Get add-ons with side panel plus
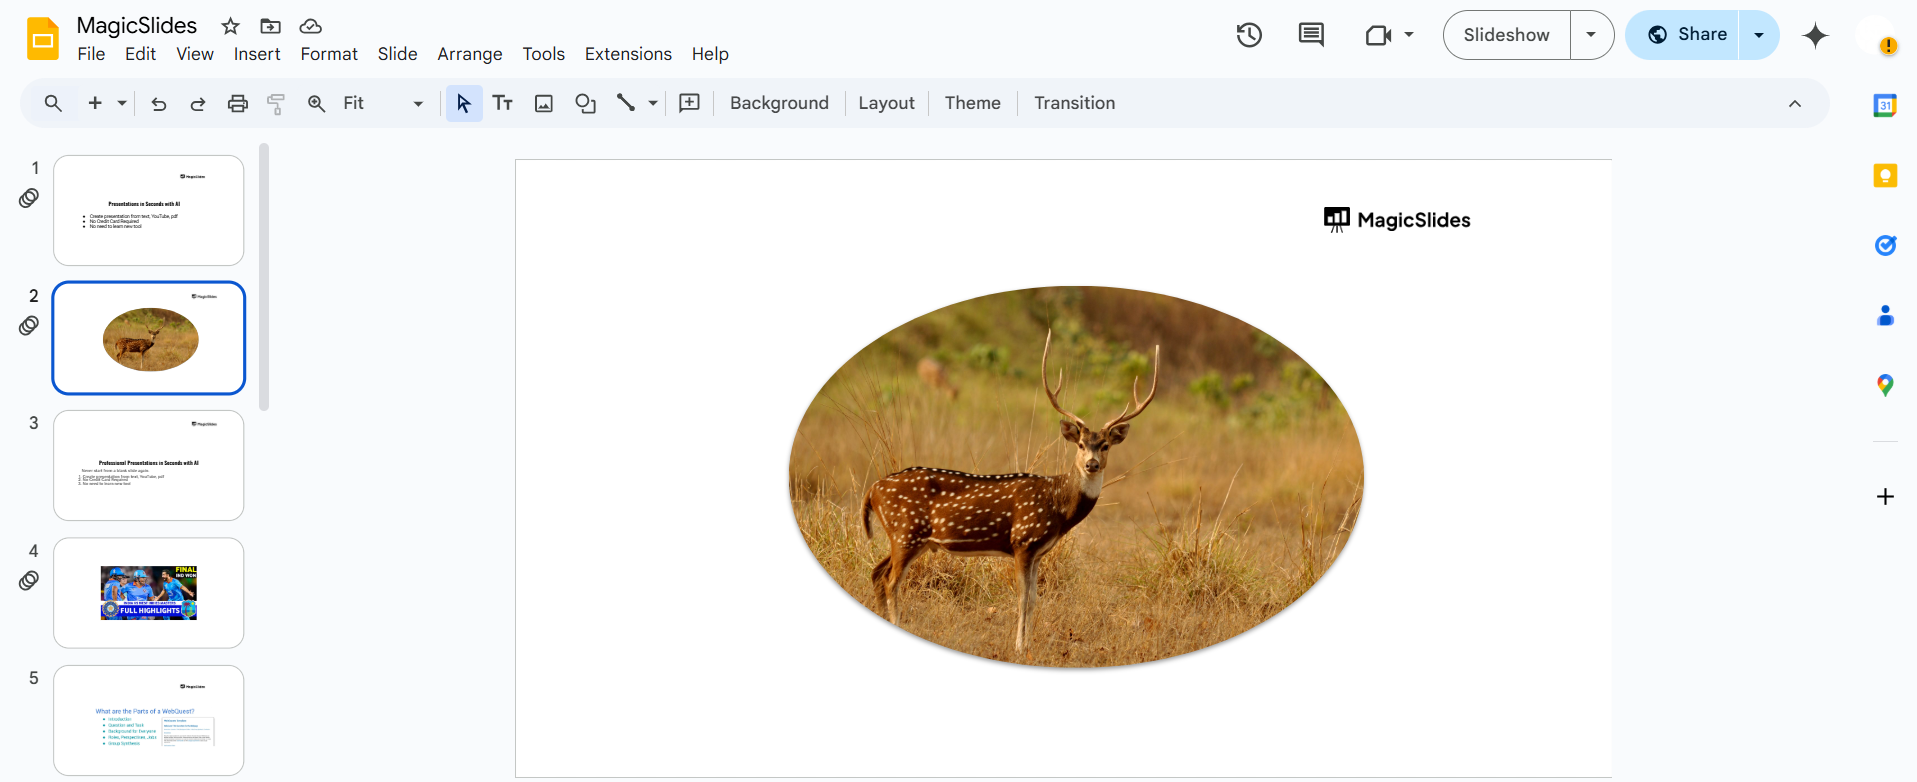Viewport: 1917px width, 782px height. click(1885, 497)
